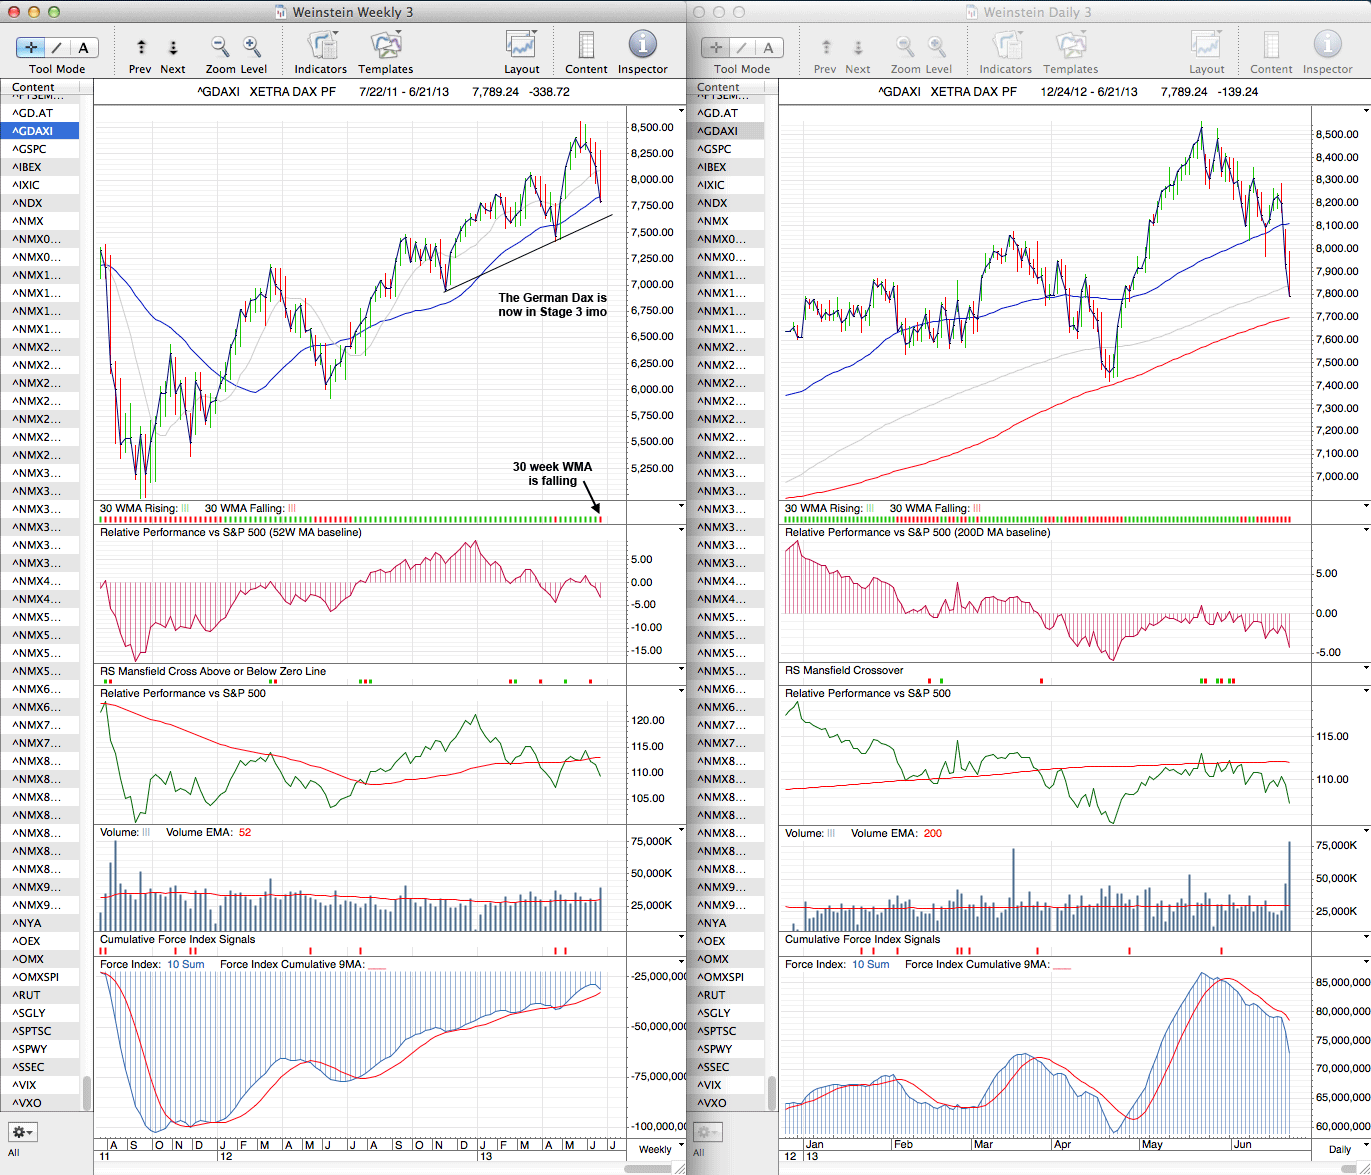
Task: Zoom out the Weinstein Daily chart
Action: [x=905, y=47]
